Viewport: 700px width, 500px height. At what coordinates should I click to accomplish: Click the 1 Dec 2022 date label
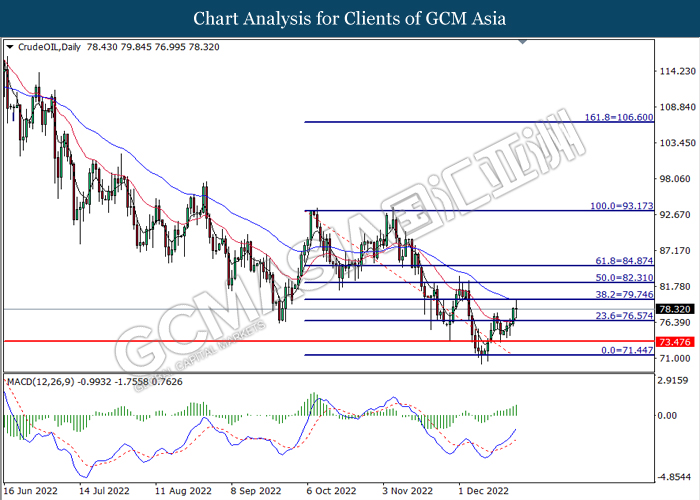tap(484, 491)
